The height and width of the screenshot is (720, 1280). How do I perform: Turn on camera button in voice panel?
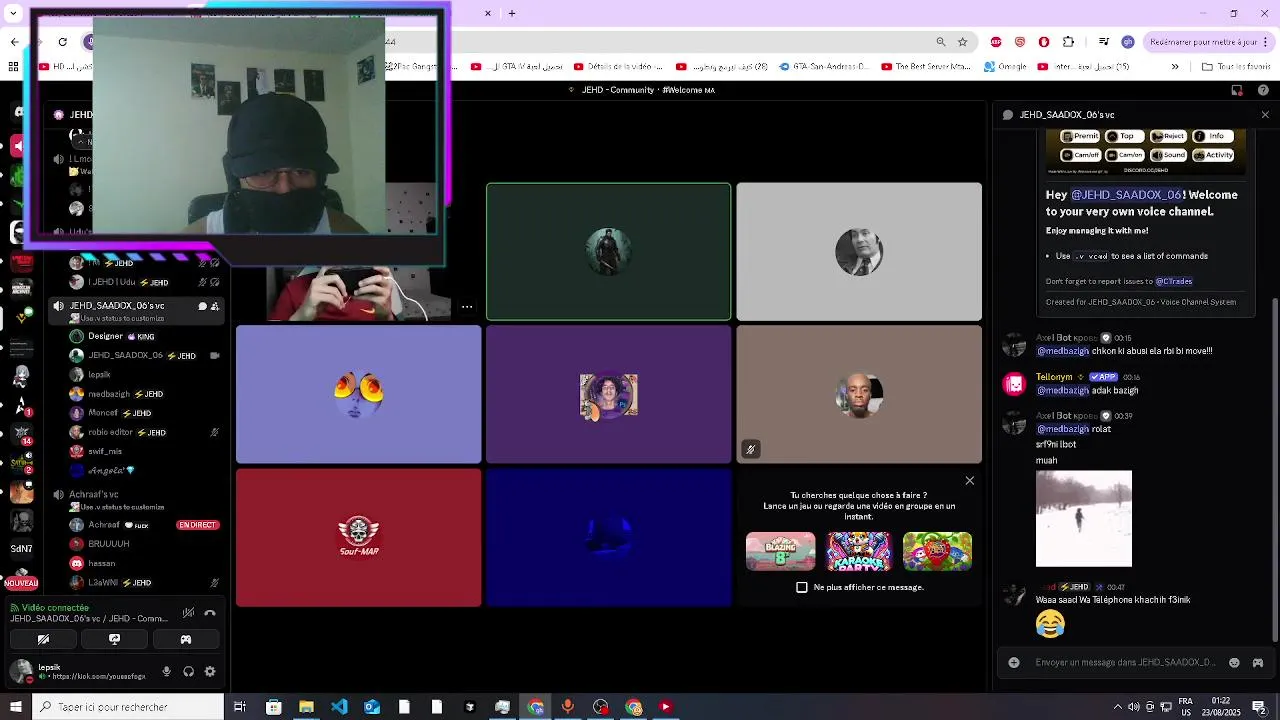point(43,639)
